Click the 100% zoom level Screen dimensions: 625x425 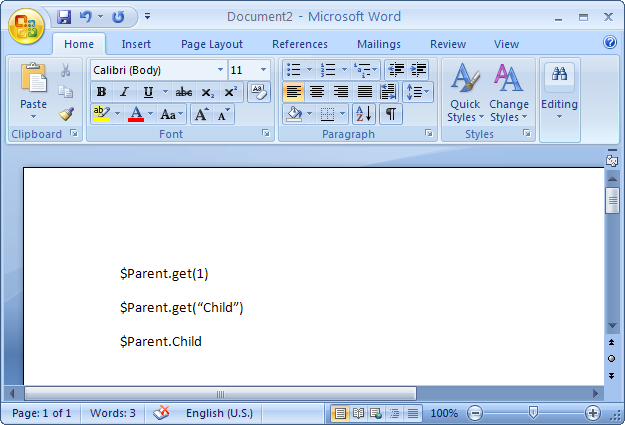tap(444, 413)
